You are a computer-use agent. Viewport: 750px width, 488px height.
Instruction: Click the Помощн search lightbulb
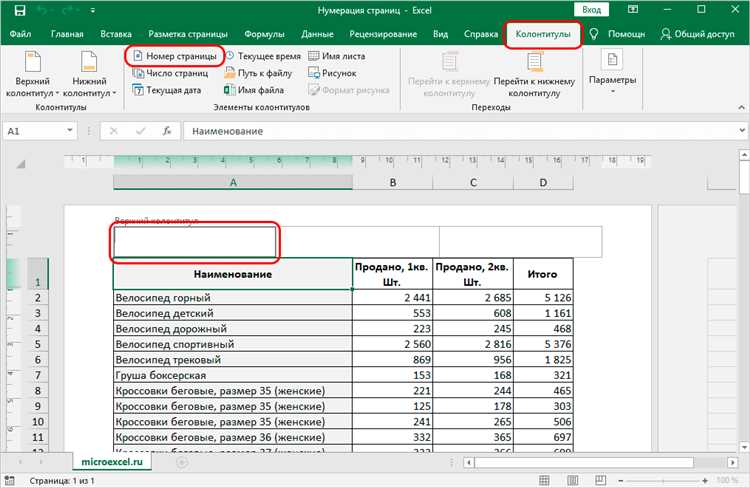[594, 34]
